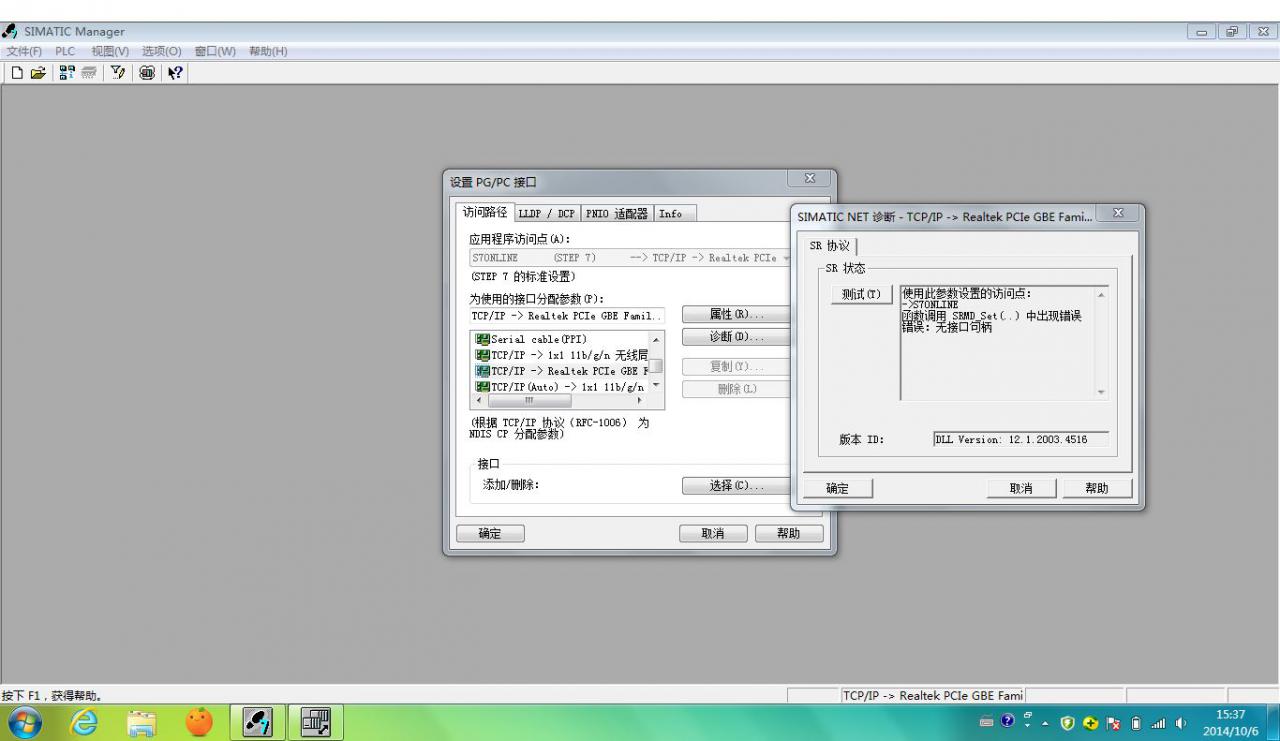Close the SIMATIC NET 诊断 dialog
The height and width of the screenshot is (741, 1280).
coord(1118,214)
